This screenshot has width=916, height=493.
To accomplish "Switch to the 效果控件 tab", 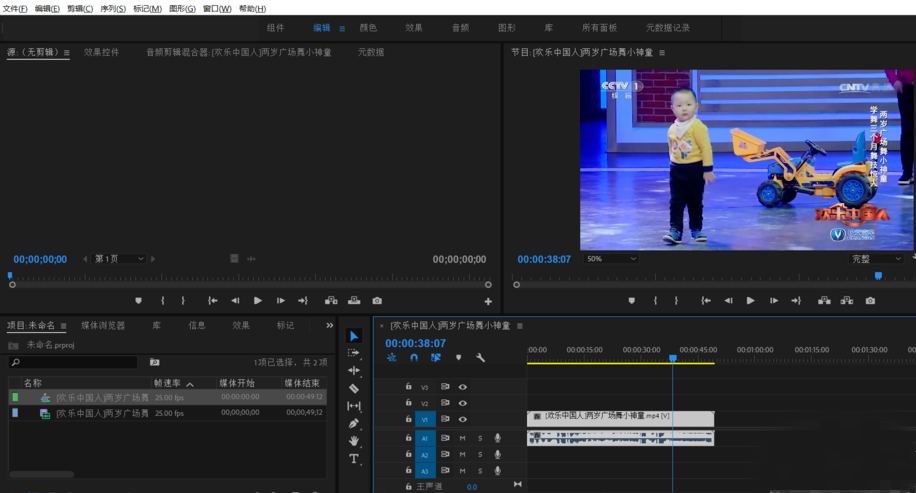I will pyautogui.click(x=101, y=52).
